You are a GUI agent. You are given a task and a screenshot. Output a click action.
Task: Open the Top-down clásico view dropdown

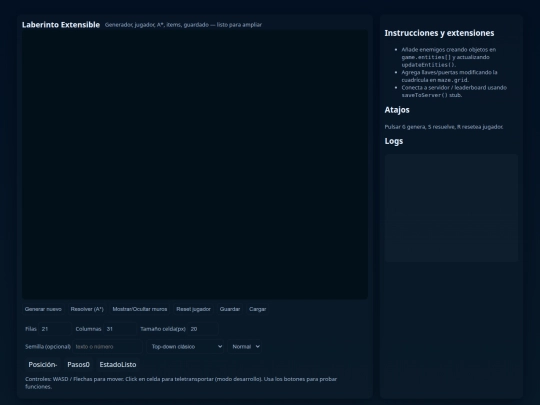point(186,346)
